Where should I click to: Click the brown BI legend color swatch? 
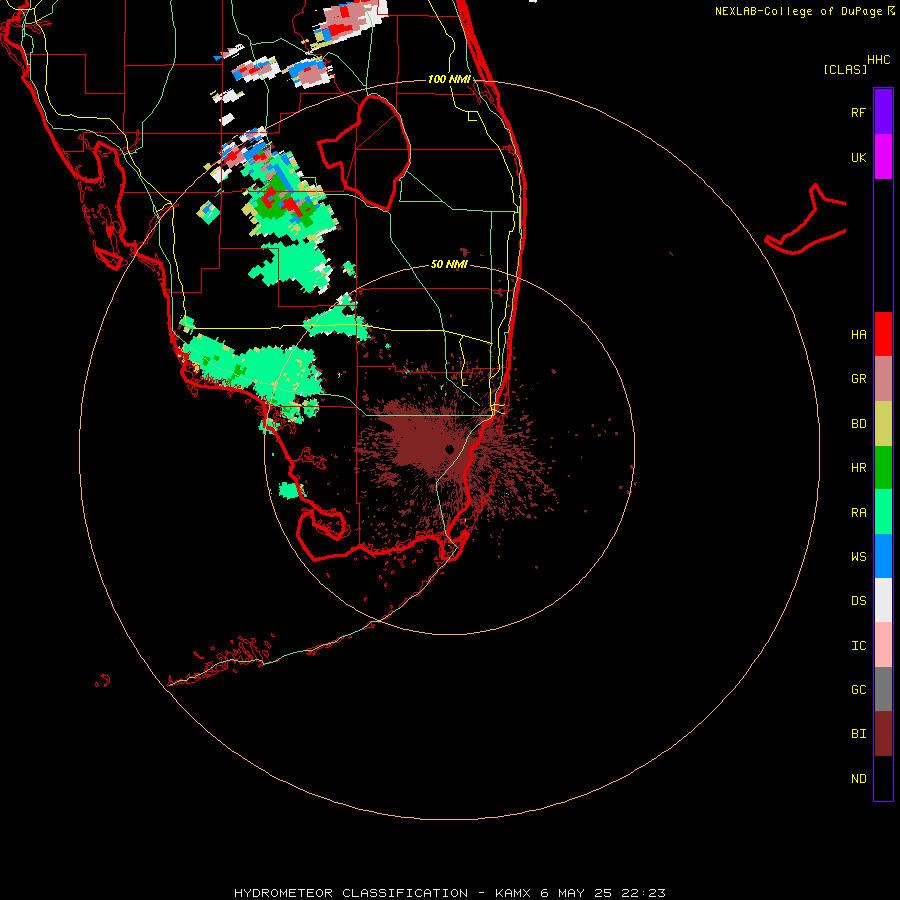(x=883, y=734)
